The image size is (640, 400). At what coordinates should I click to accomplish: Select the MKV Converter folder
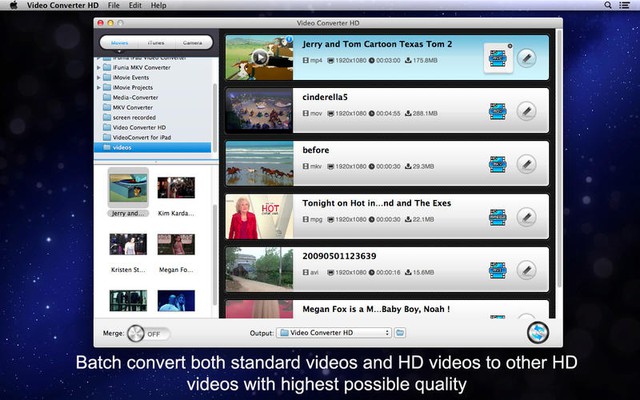(132, 107)
